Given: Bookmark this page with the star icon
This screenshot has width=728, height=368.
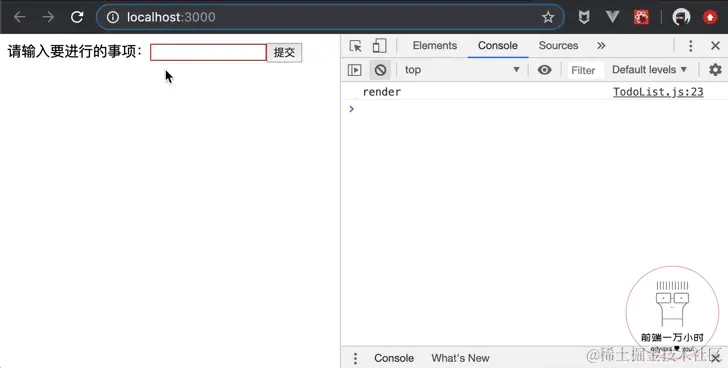Looking at the screenshot, I should pyautogui.click(x=548, y=17).
